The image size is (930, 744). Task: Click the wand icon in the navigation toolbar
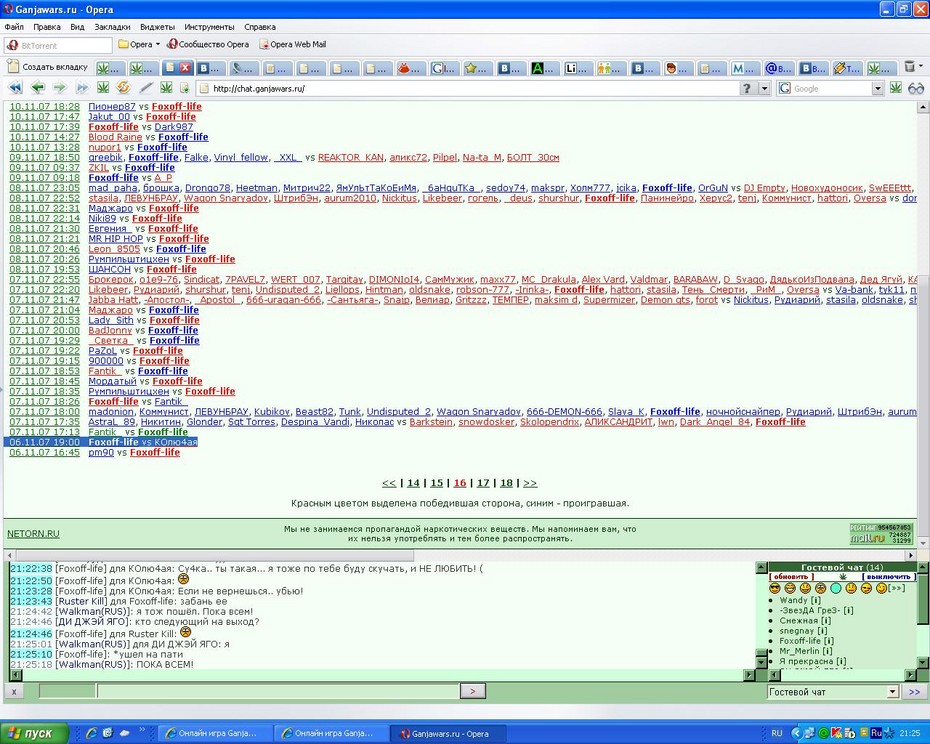(145, 88)
